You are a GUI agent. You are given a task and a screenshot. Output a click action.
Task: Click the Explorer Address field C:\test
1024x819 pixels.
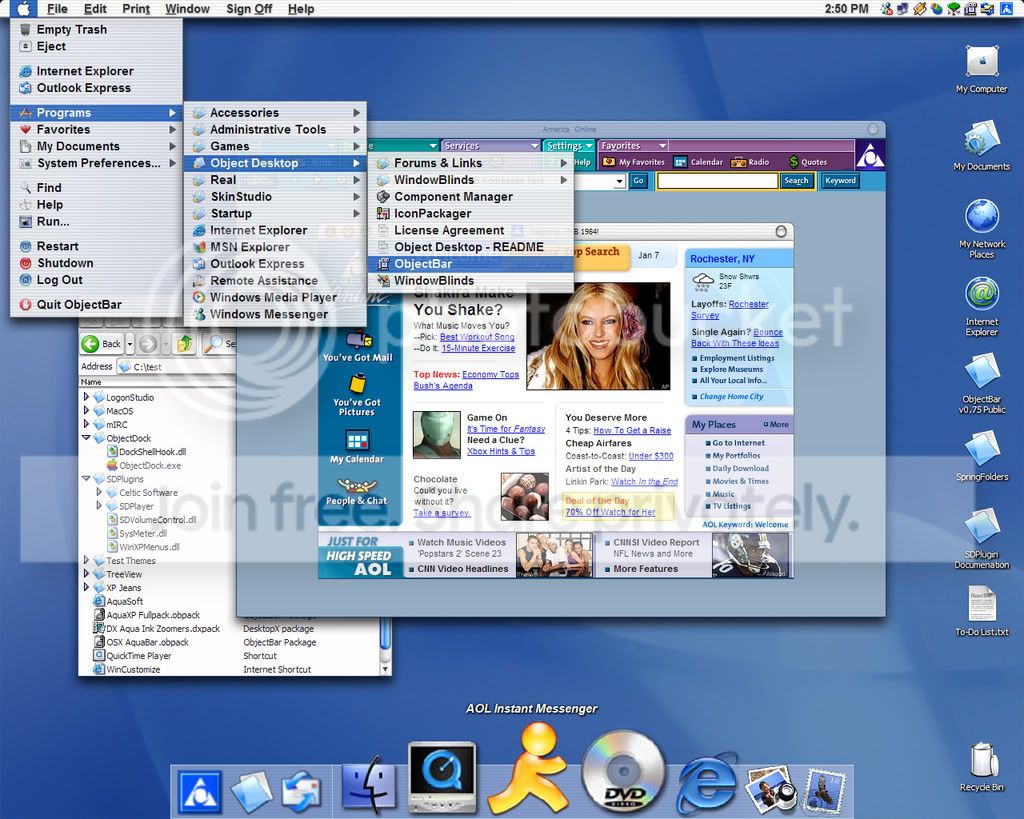click(x=176, y=367)
